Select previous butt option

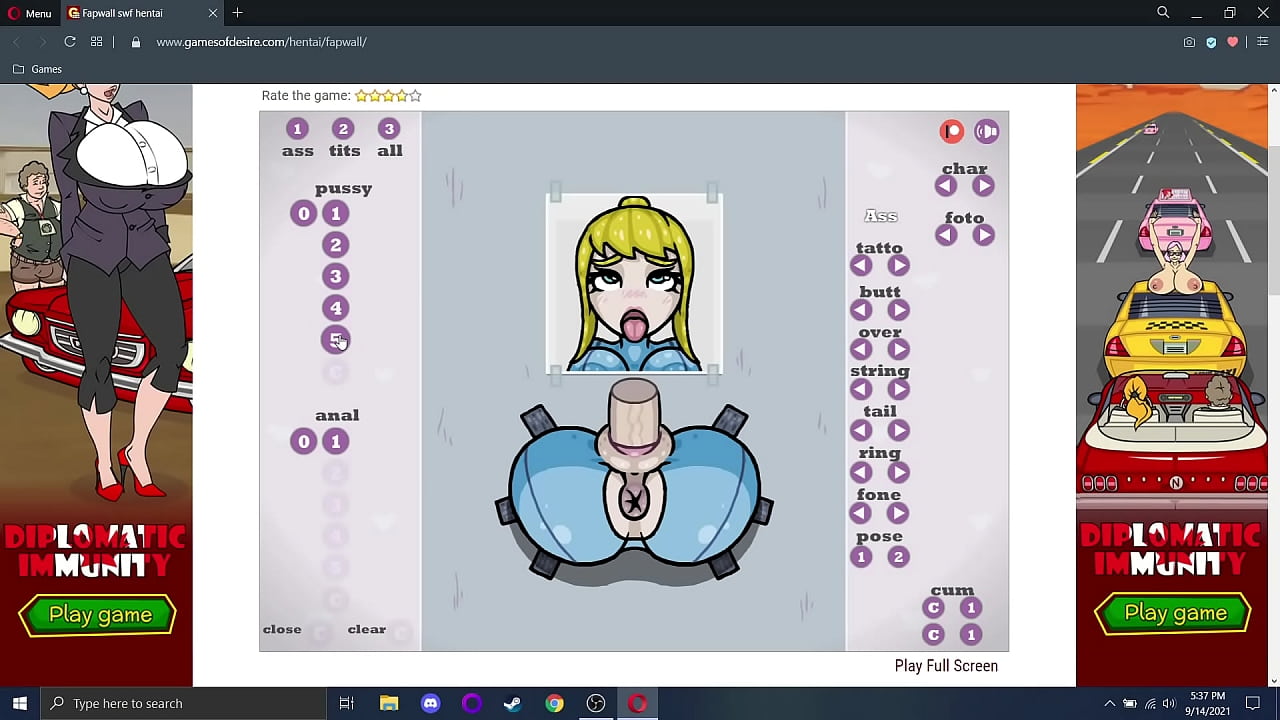pos(861,310)
